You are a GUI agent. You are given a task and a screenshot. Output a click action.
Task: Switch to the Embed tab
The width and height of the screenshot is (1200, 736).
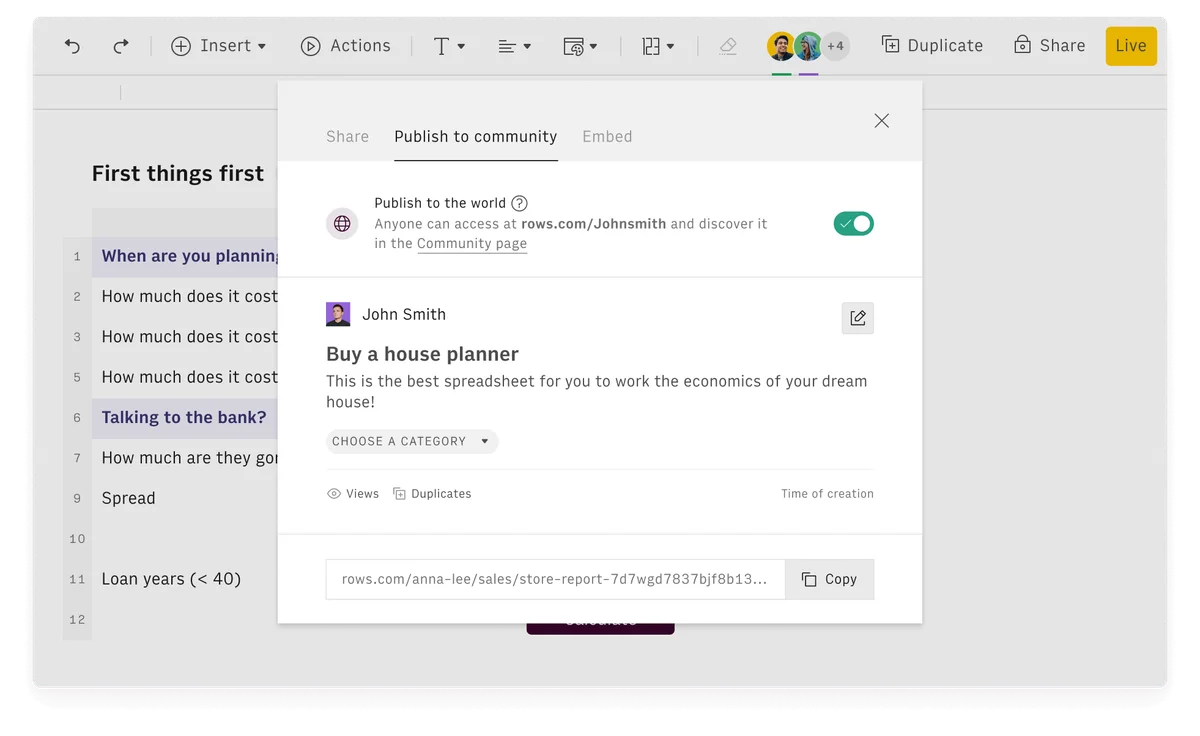coord(607,136)
